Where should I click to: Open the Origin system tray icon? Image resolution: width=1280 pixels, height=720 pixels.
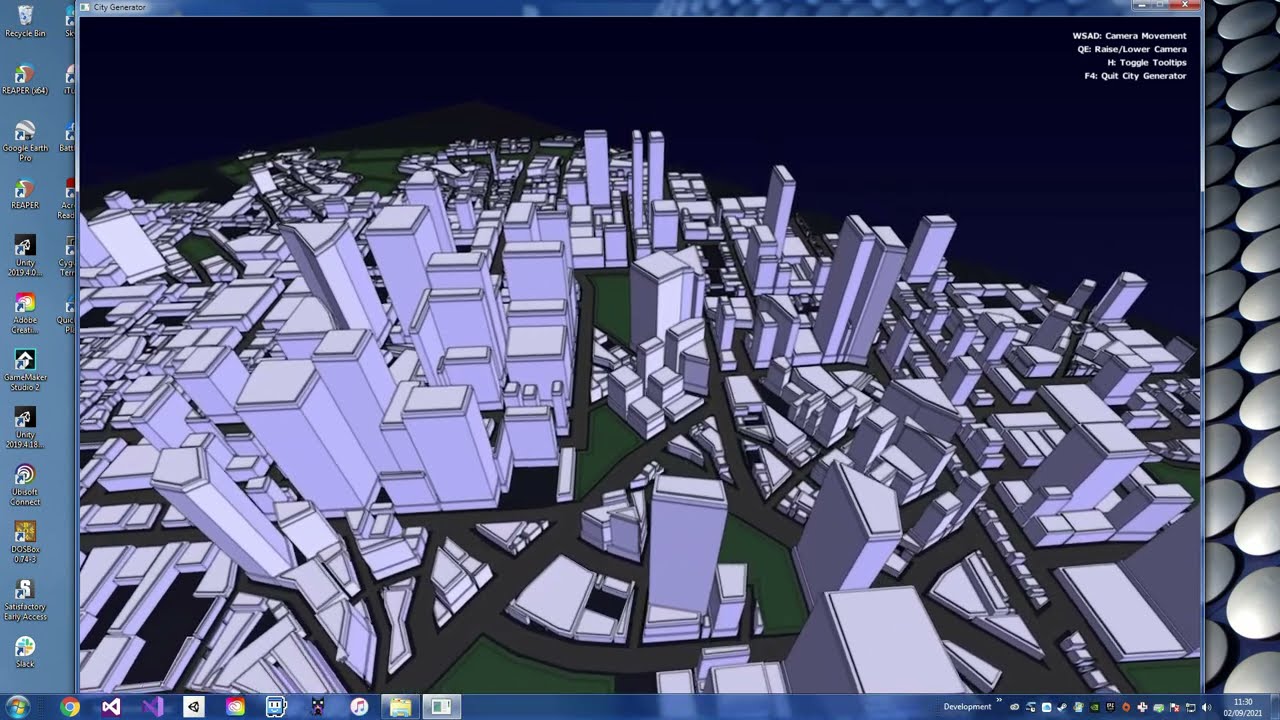click(x=1127, y=708)
